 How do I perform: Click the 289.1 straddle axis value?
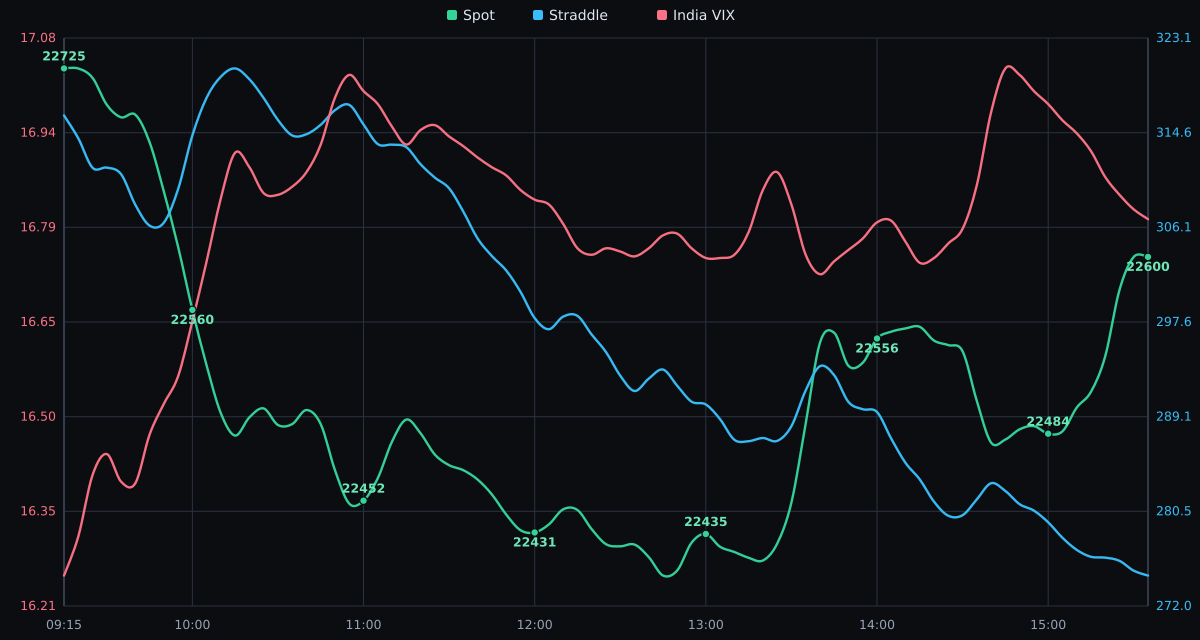click(x=1174, y=417)
